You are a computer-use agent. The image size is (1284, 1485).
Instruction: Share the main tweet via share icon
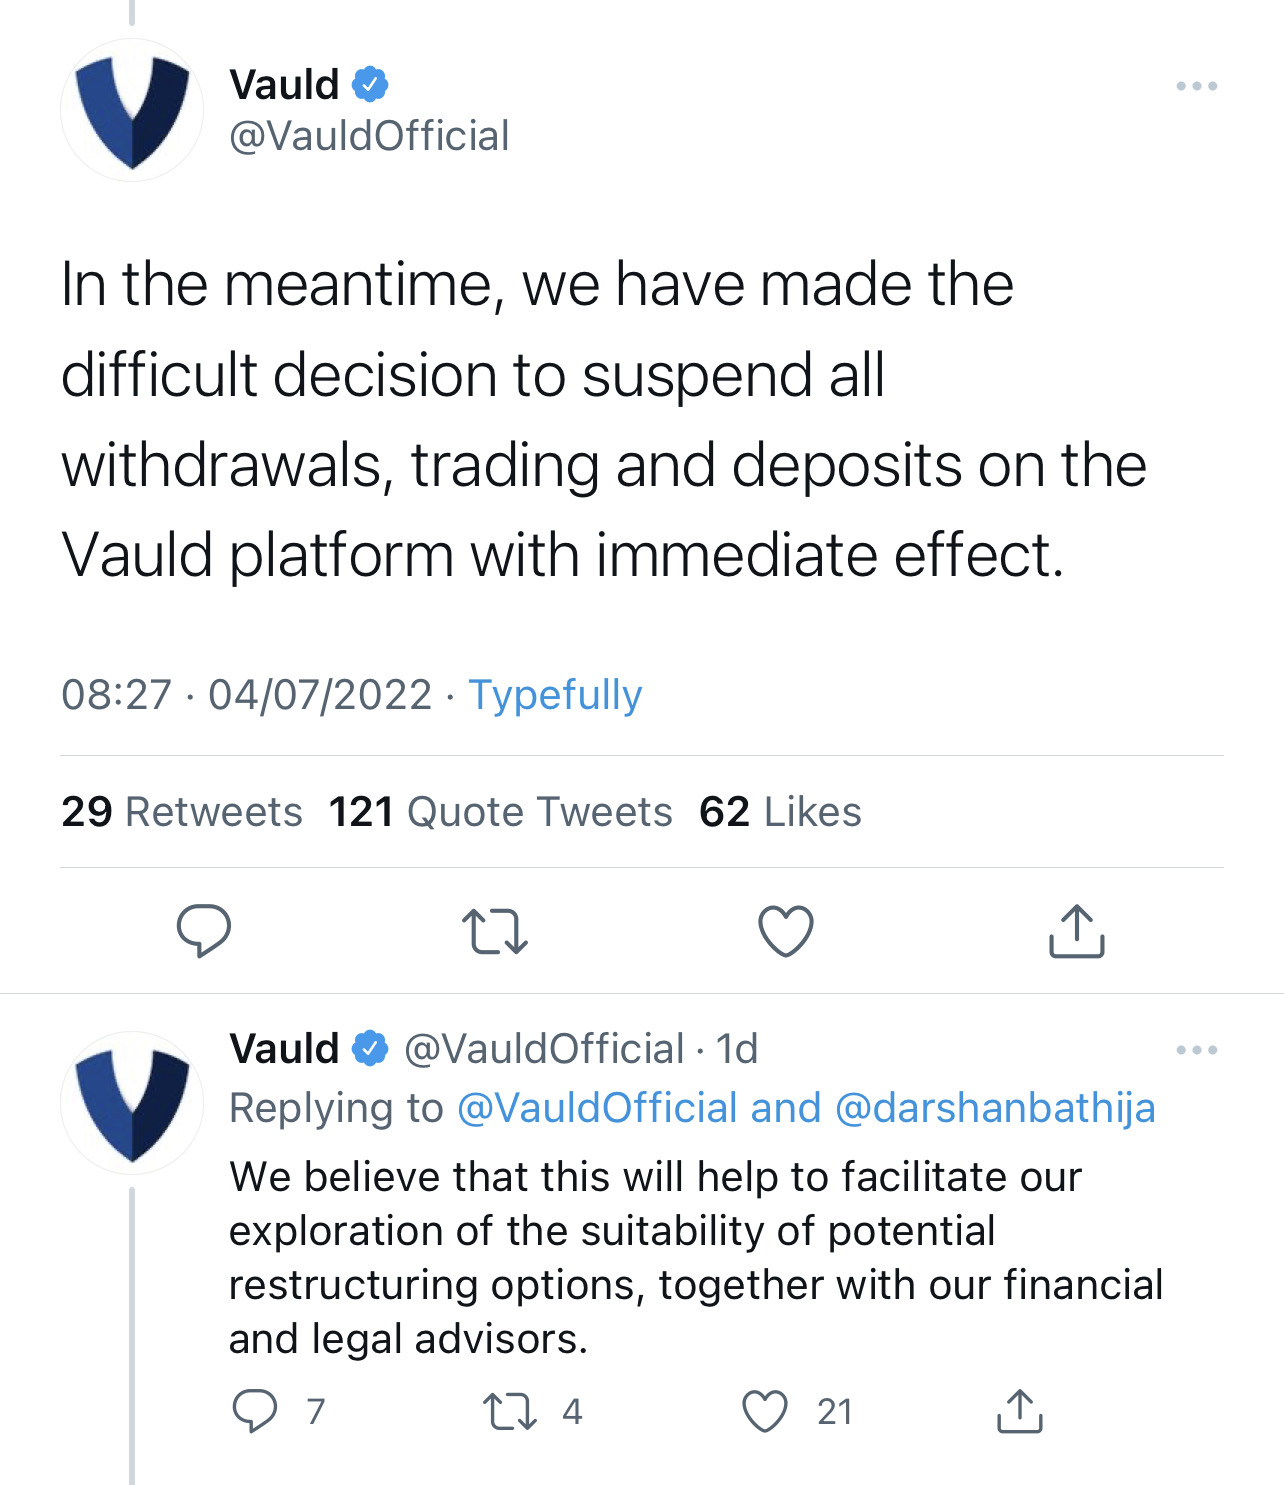coord(1077,931)
